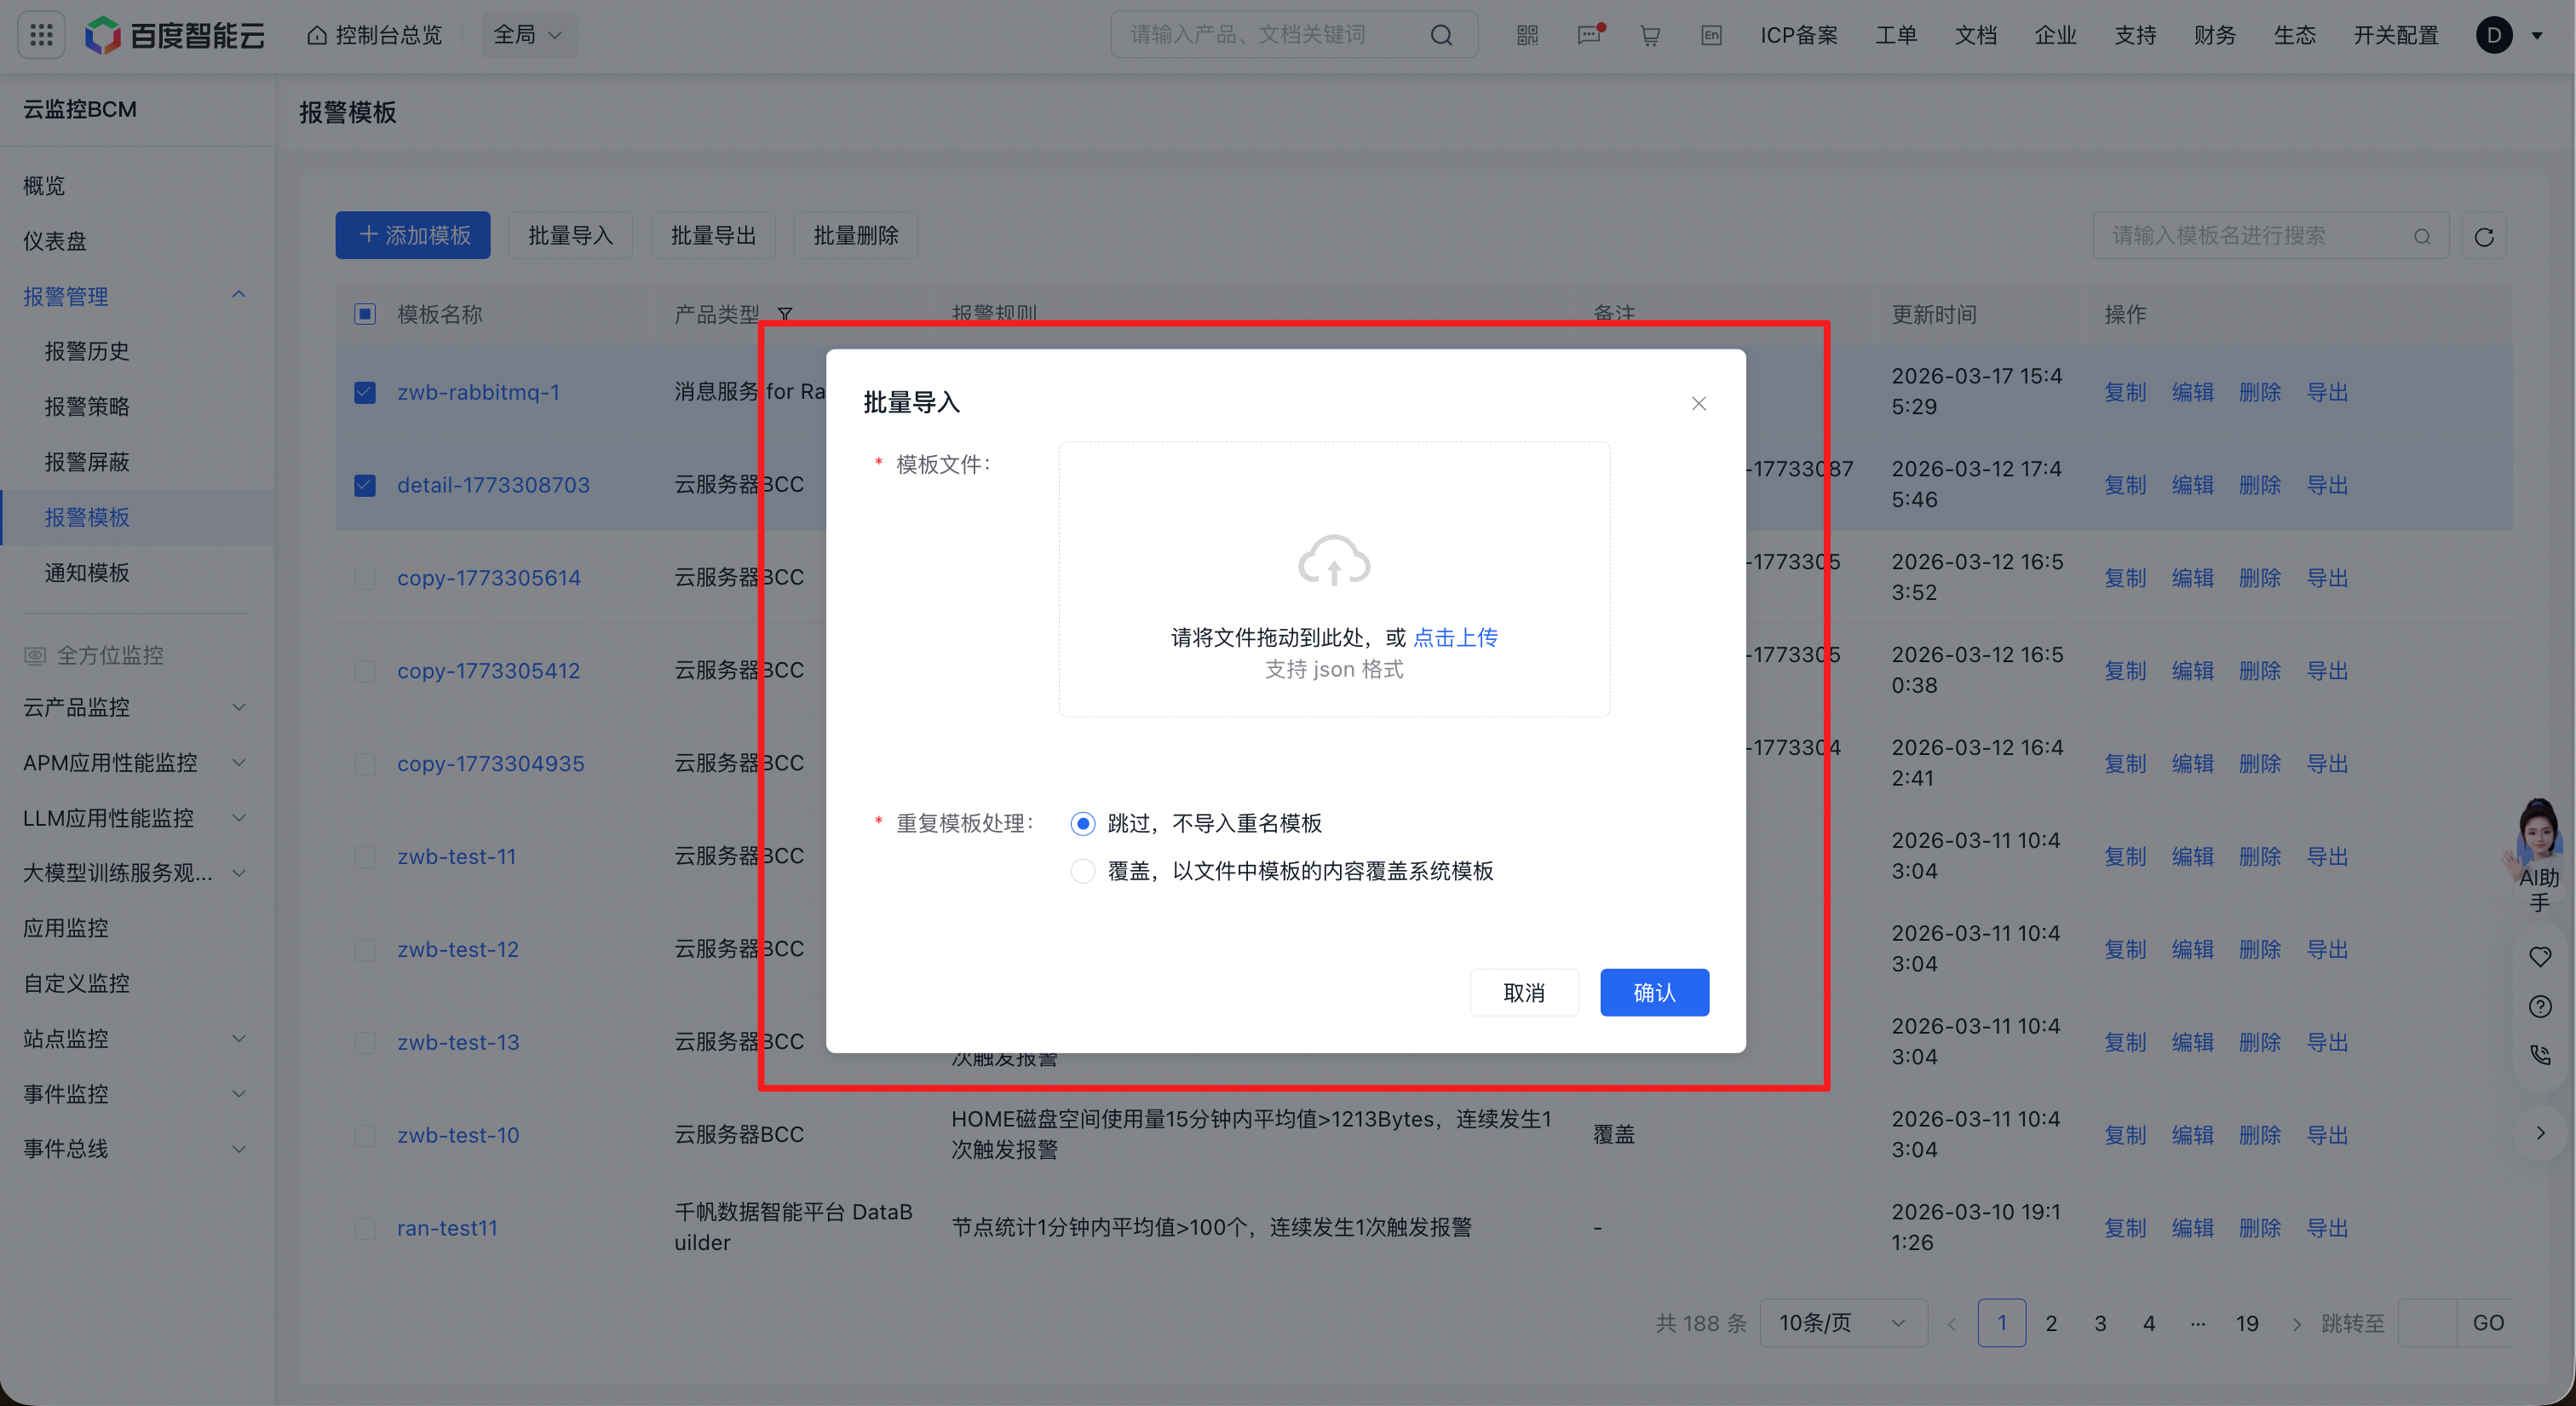Open the 全局 region dropdown

tap(529, 35)
